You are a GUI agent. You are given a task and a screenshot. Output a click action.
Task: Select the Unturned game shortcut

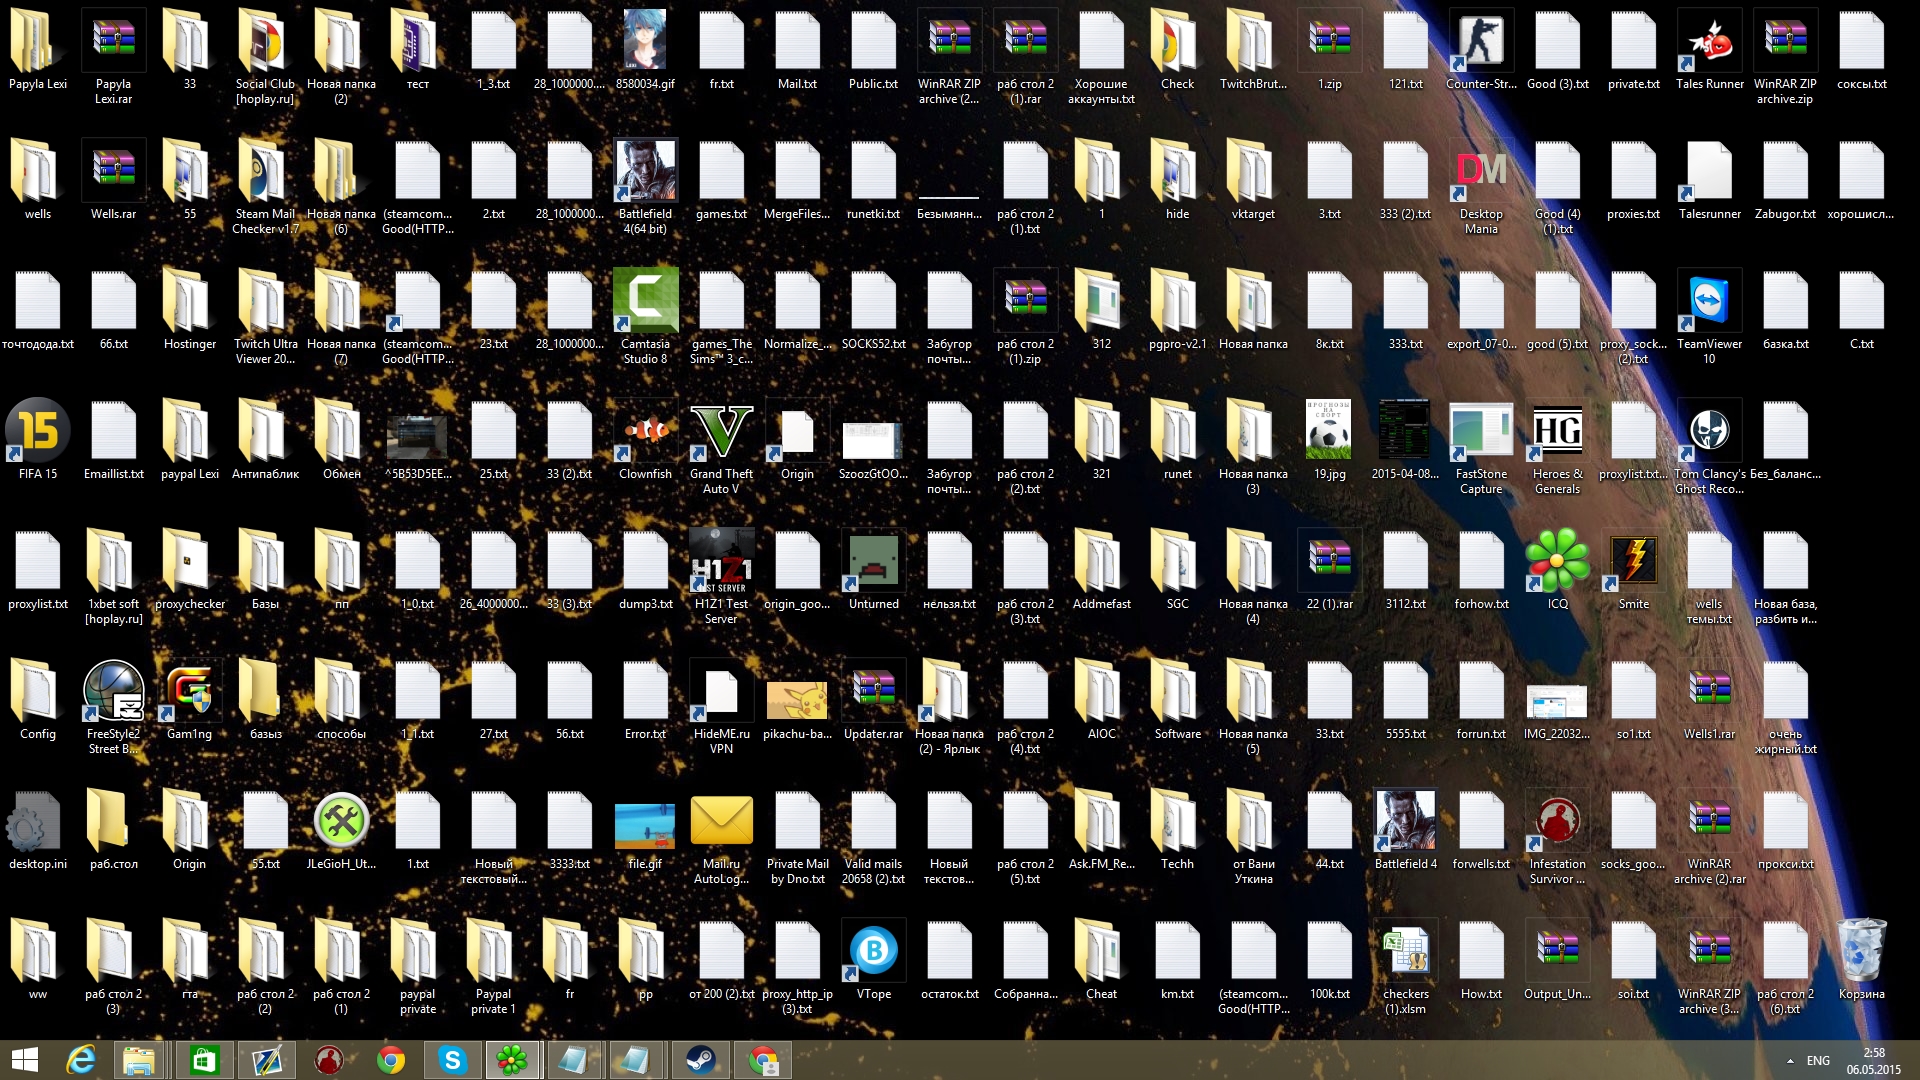click(874, 561)
